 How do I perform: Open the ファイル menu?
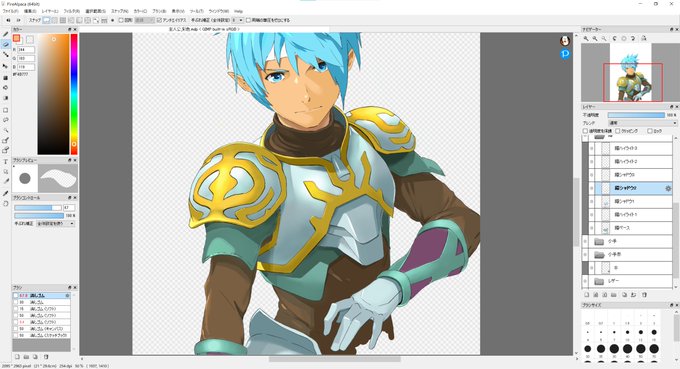[x=10, y=11]
